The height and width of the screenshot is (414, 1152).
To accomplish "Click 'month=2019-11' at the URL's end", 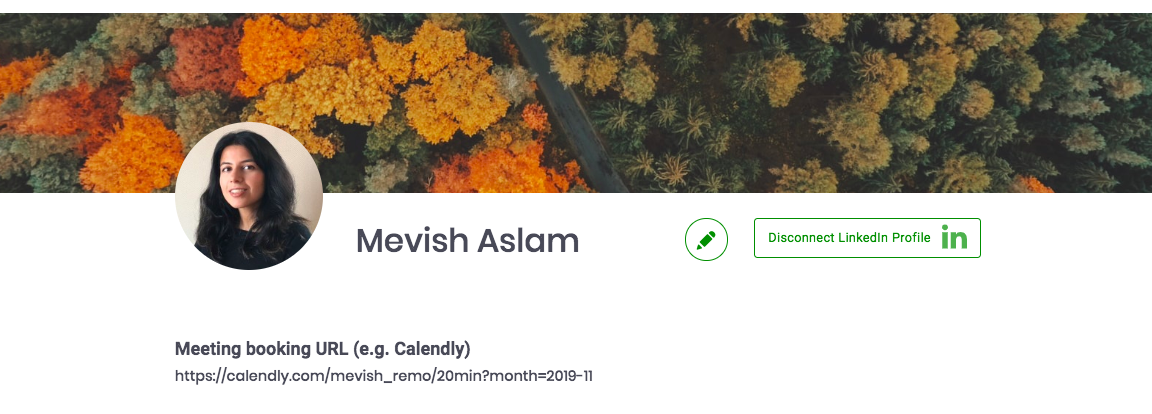I will click(541, 377).
